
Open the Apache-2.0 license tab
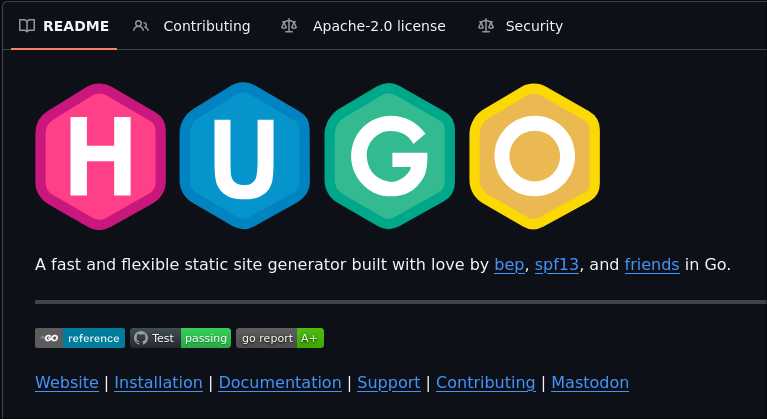(363, 26)
